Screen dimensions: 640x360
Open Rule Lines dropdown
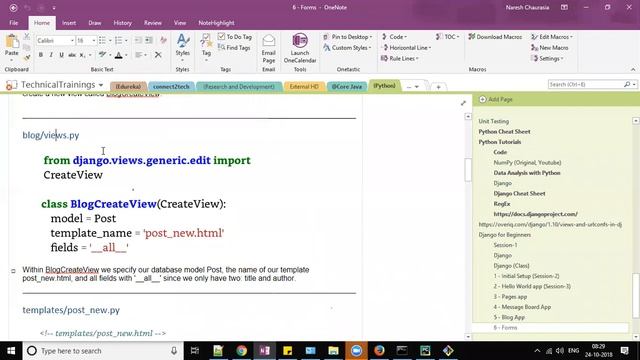coord(400,58)
